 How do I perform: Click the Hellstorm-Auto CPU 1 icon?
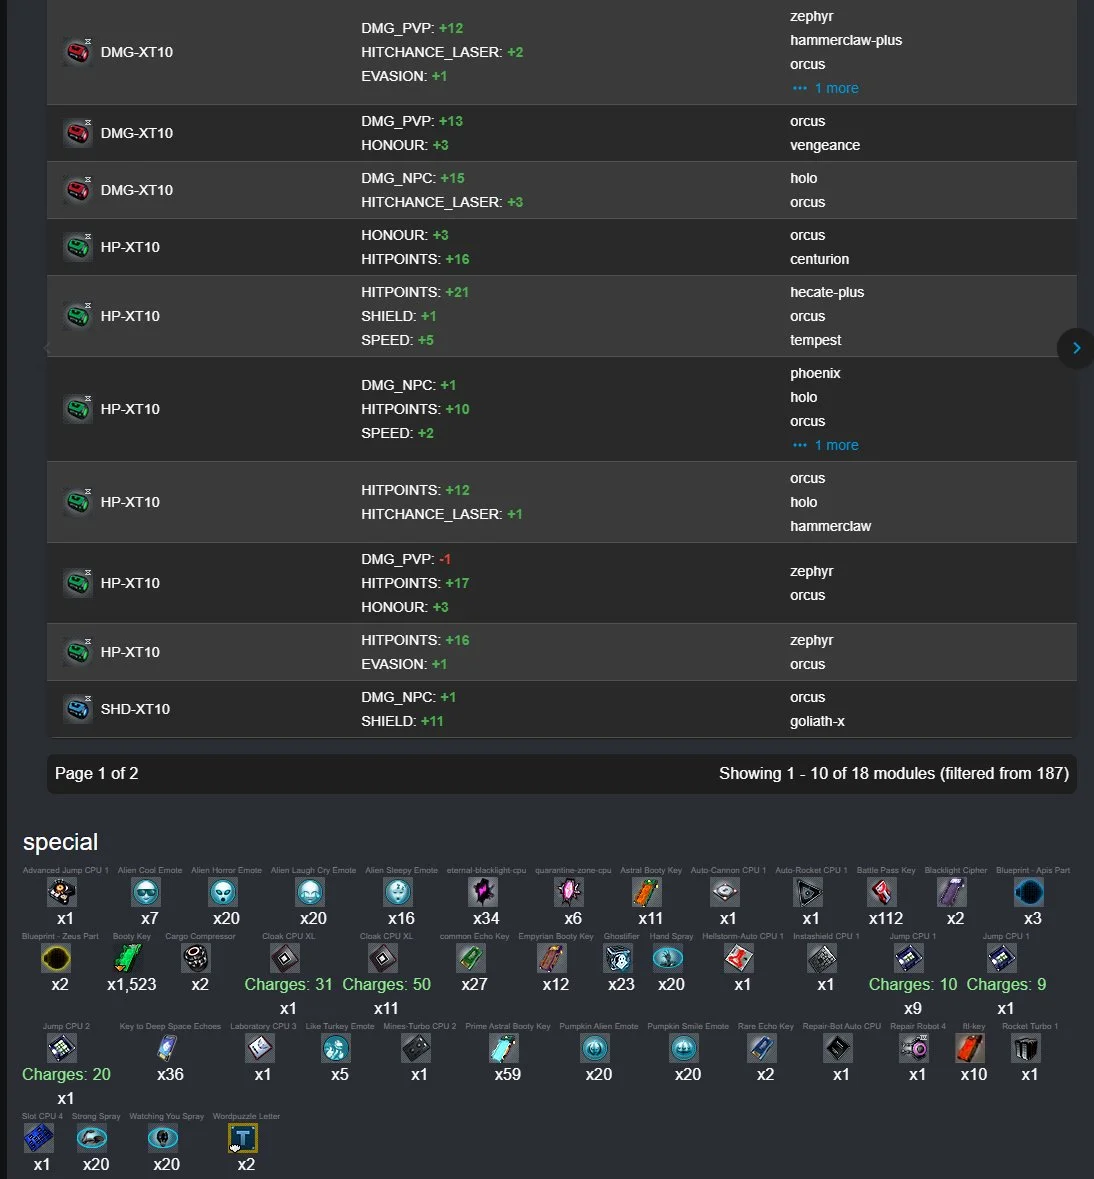[x=739, y=958]
